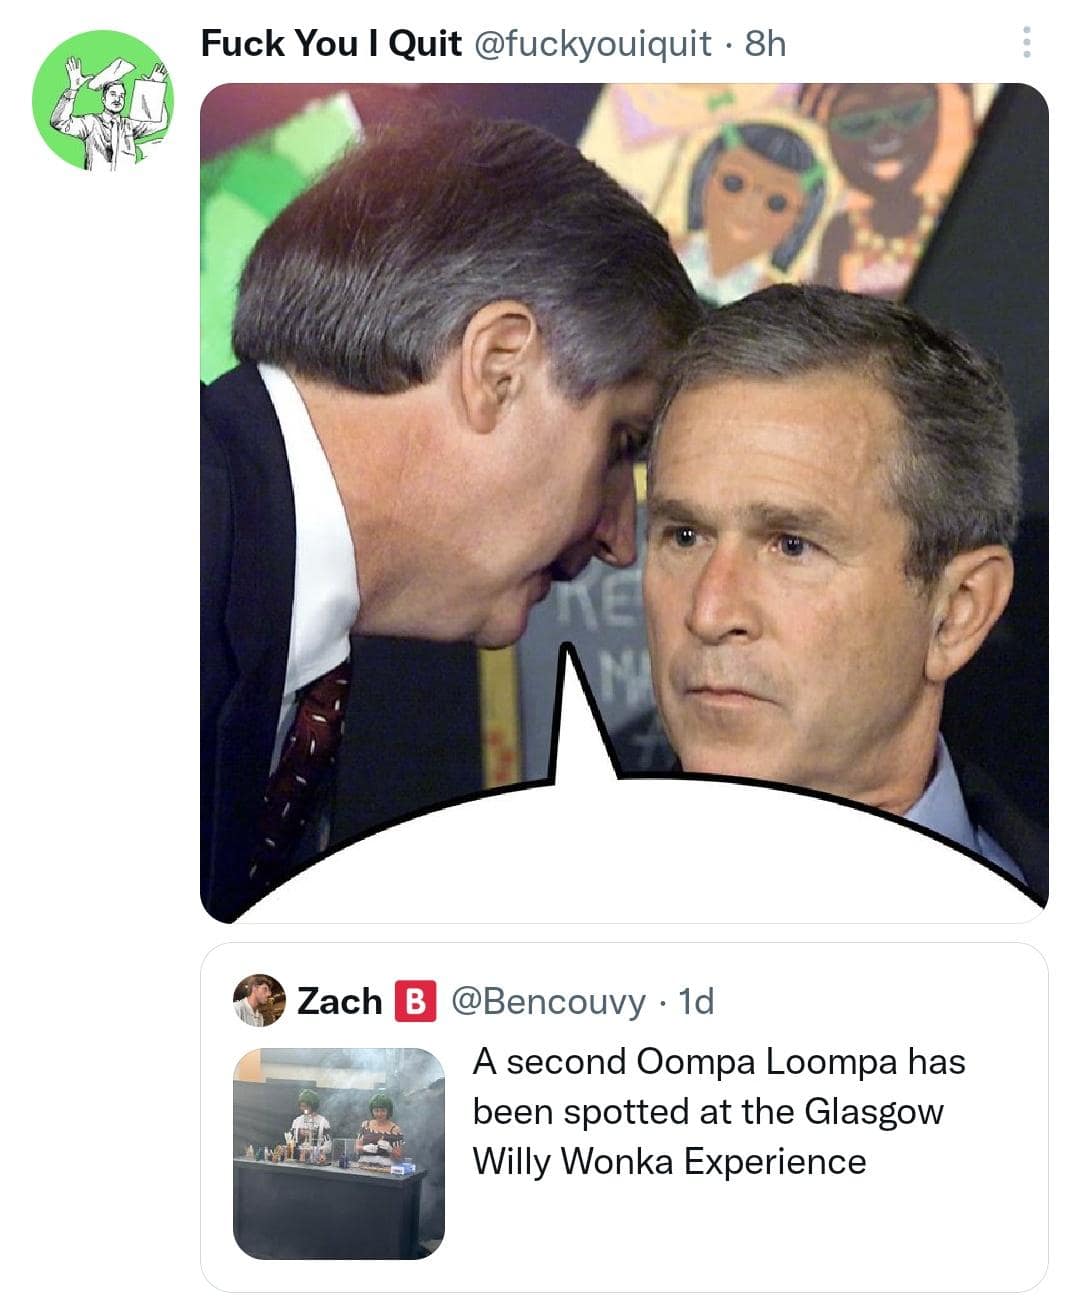The image size is (1080, 1300).
Task: Click the "Fuck You I Quit" display name
Action: (x=331, y=43)
